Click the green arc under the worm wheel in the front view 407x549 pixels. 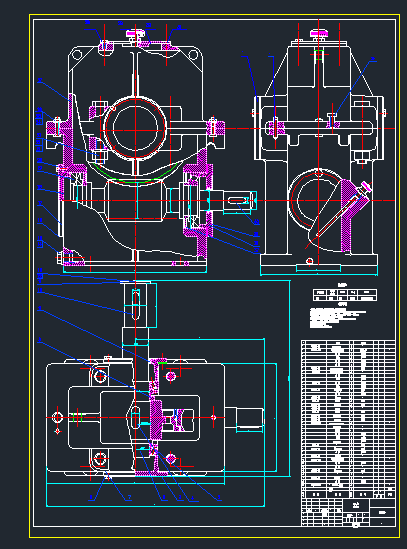click(137, 174)
